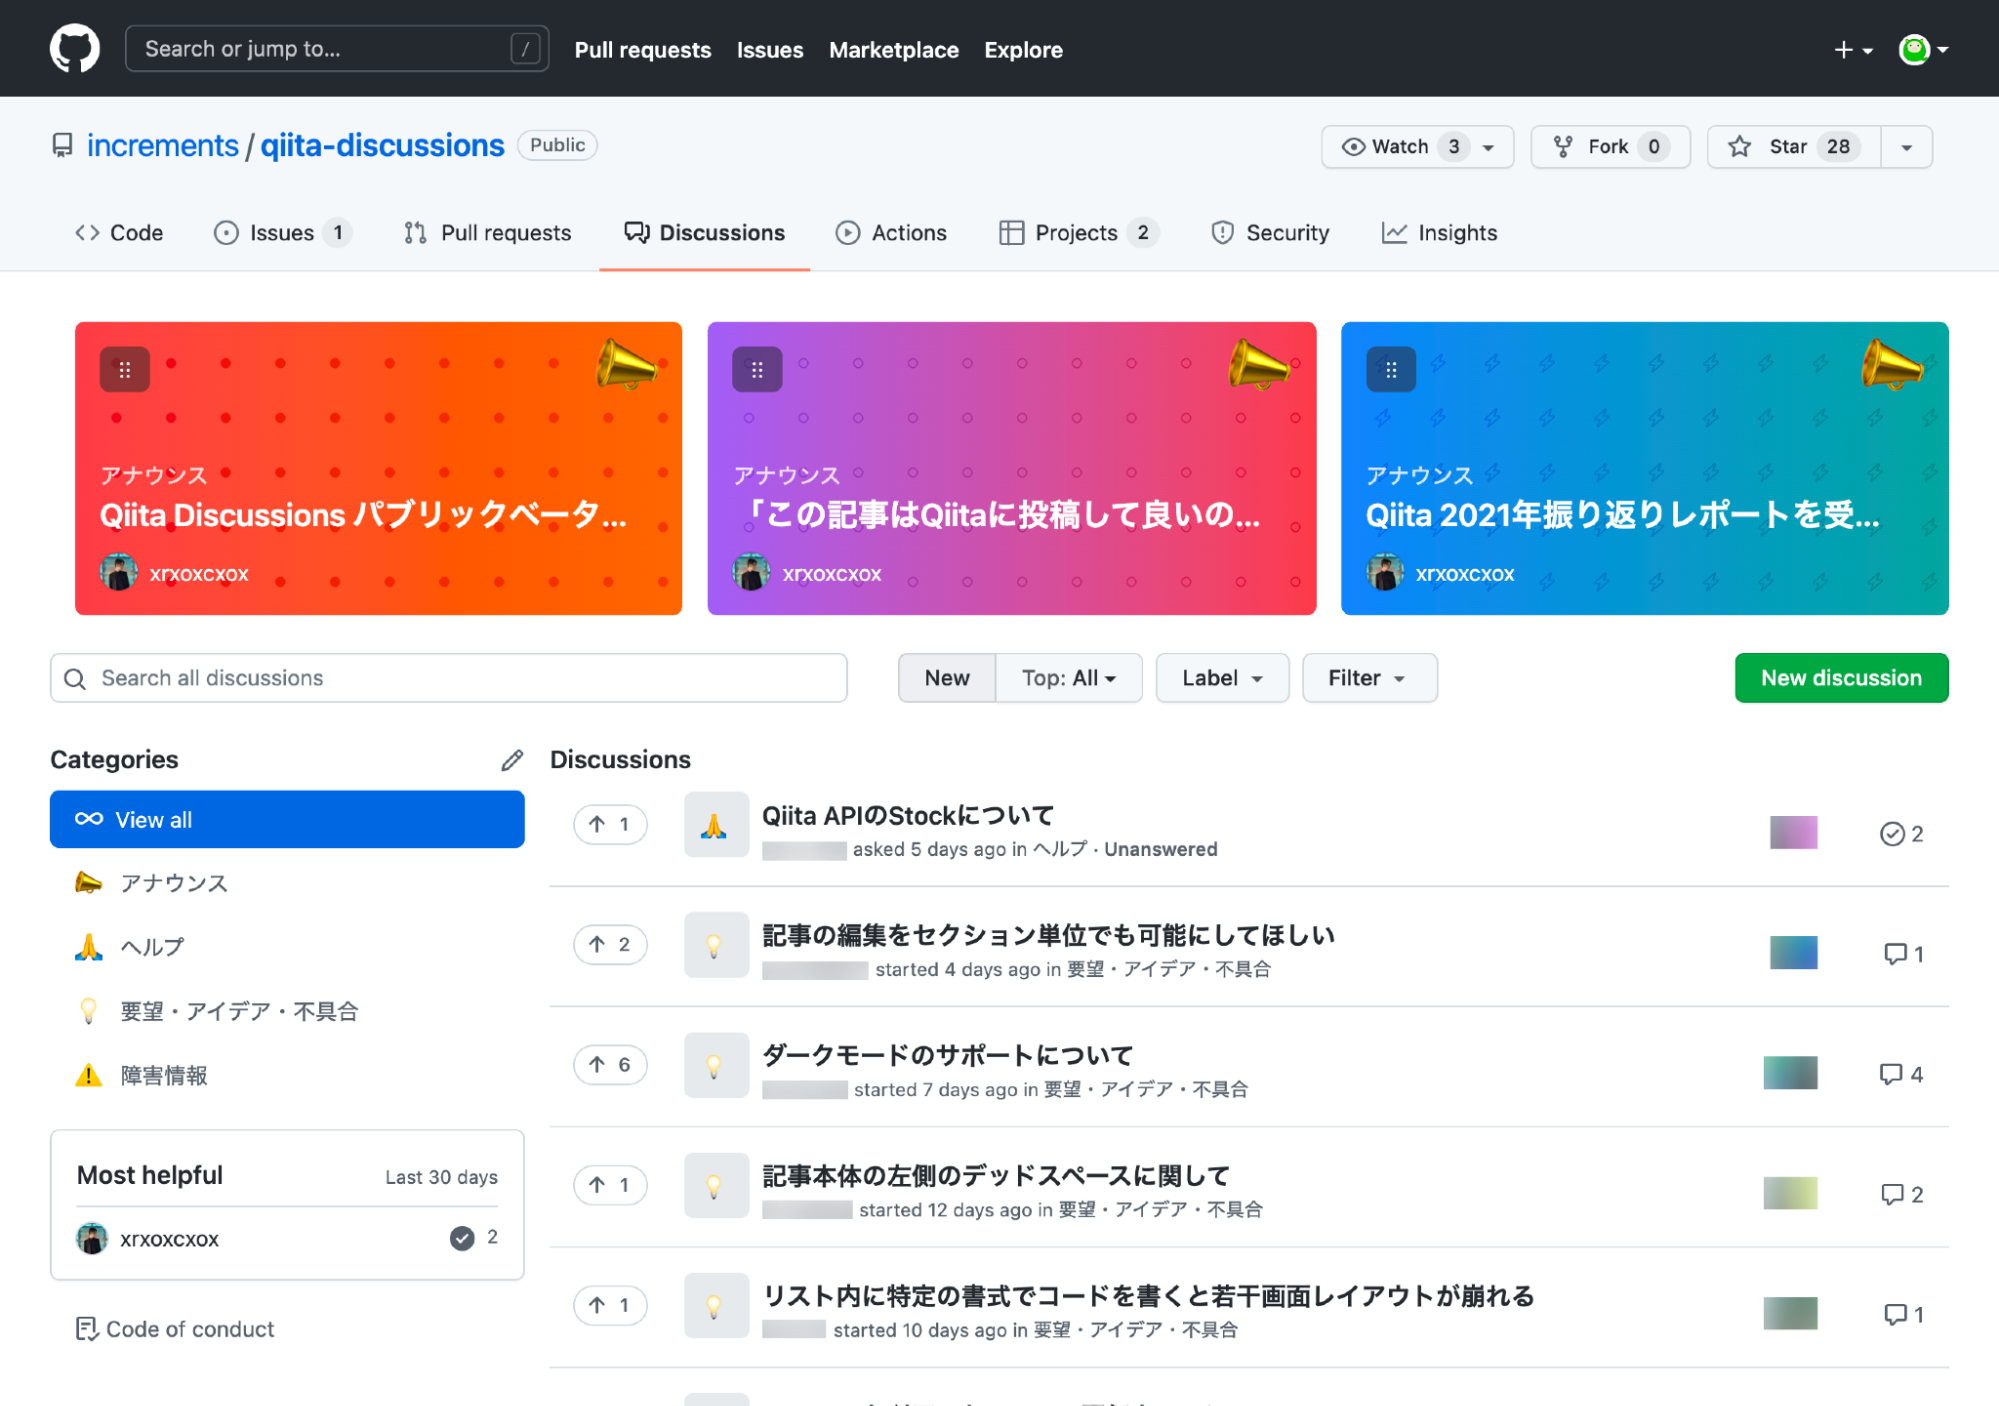Click the GitHub logo home icon

75,48
